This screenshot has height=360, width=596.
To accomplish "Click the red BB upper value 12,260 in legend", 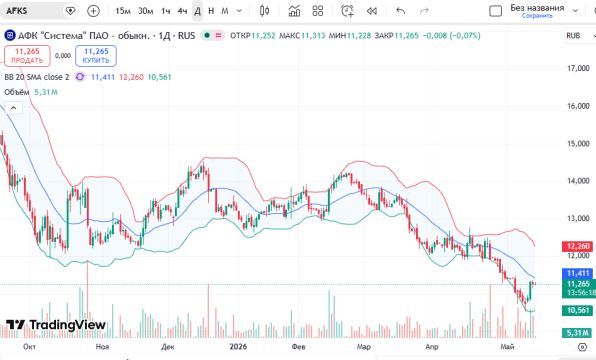I will [131, 77].
